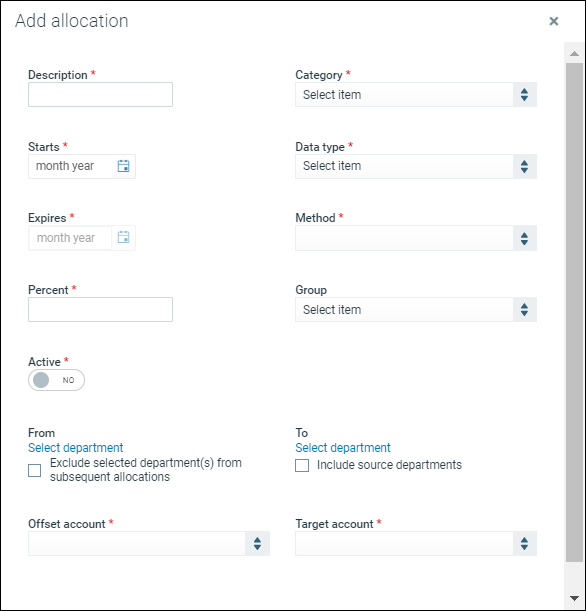The height and width of the screenshot is (611, 586).
Task: Click Select department link under To
Action: tap(343, 448)
